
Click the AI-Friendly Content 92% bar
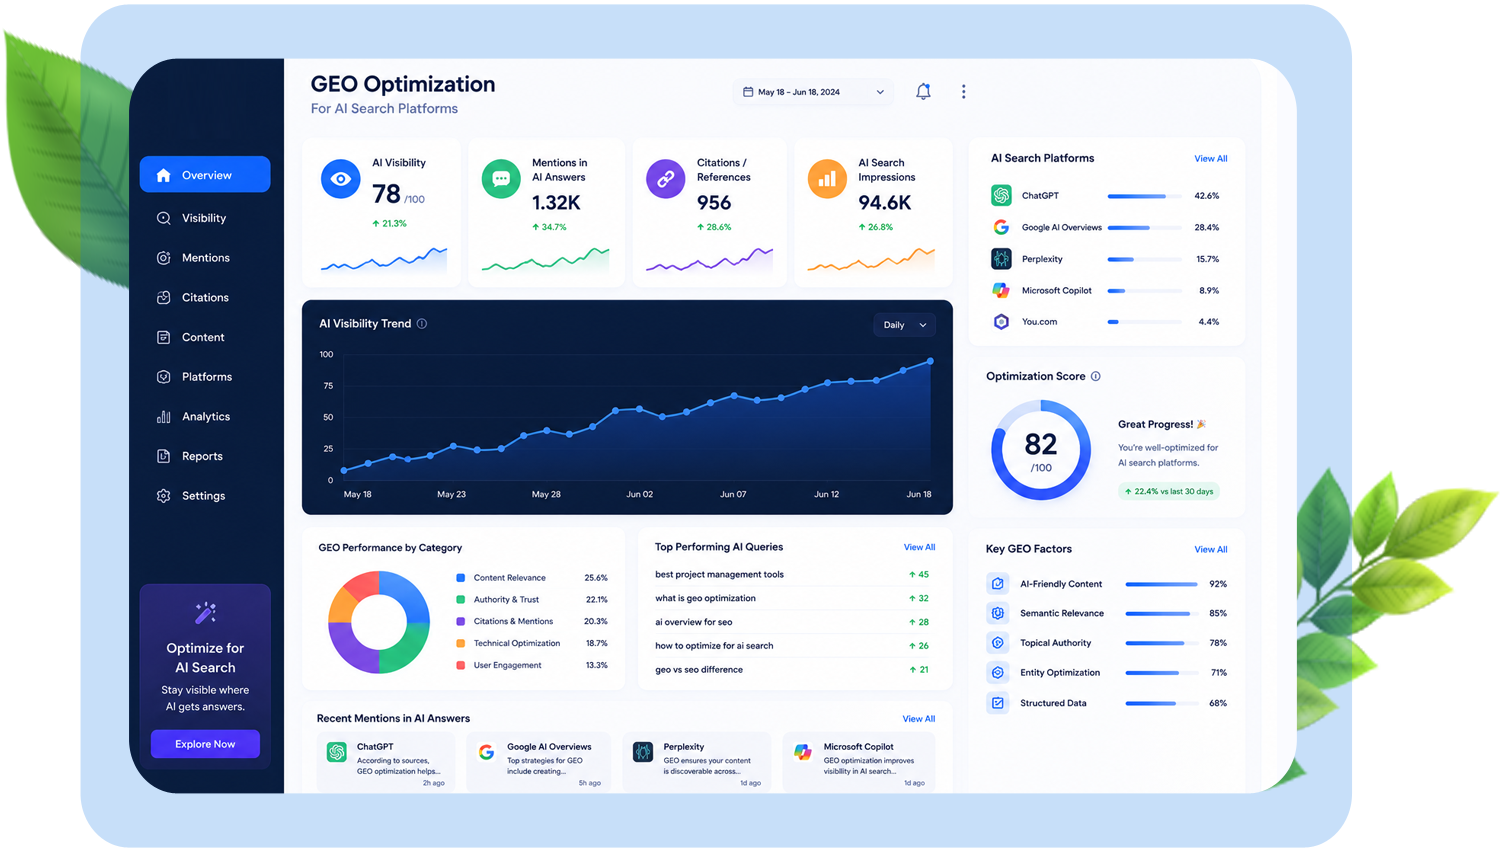click(1161, 584)
